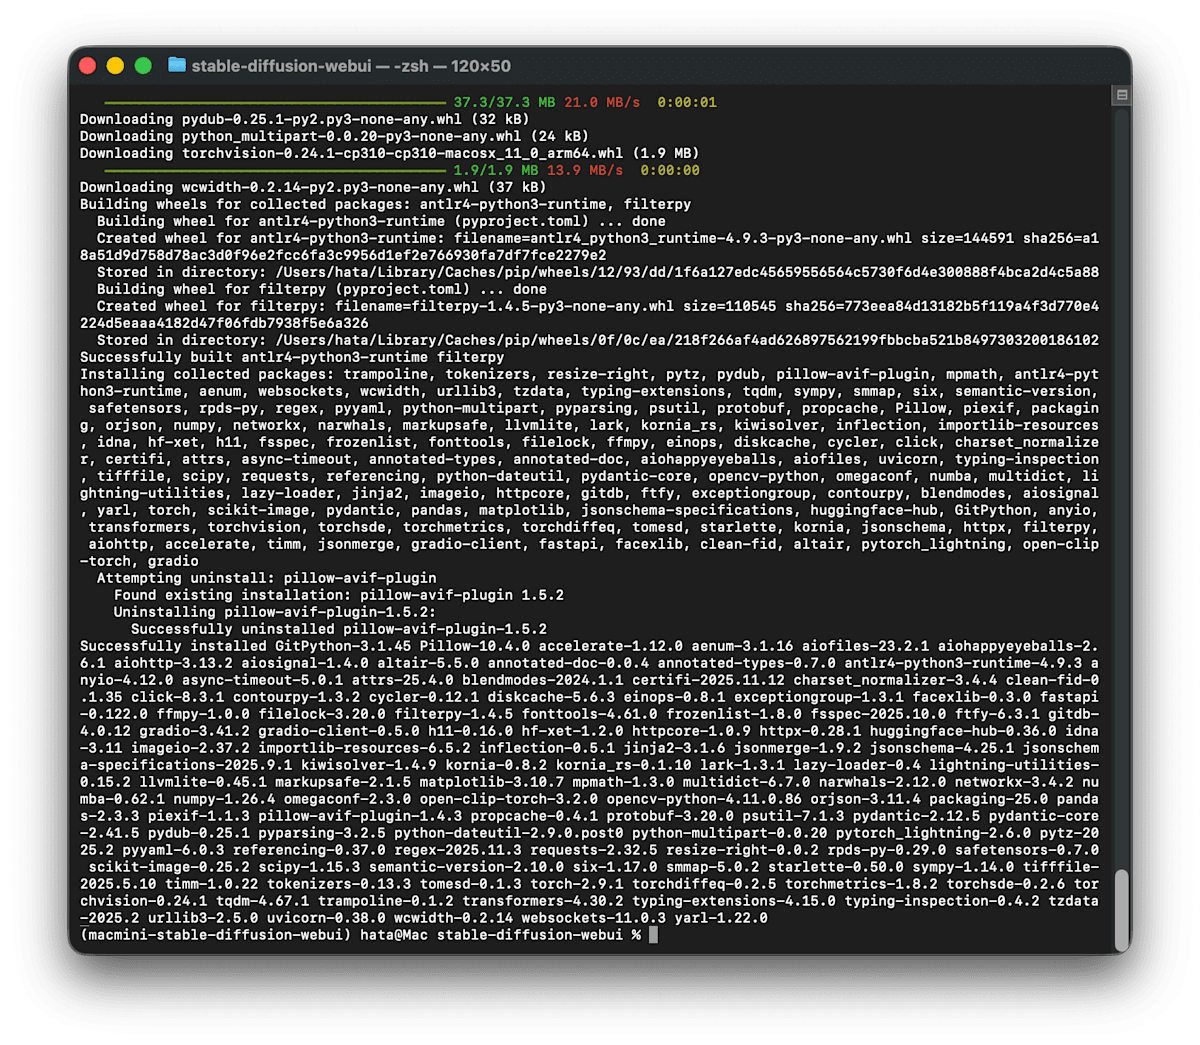Click the 'opencv-python-4.11.0.86' package entry
Screen dimensions: 1200x1045
coord(704,799)
